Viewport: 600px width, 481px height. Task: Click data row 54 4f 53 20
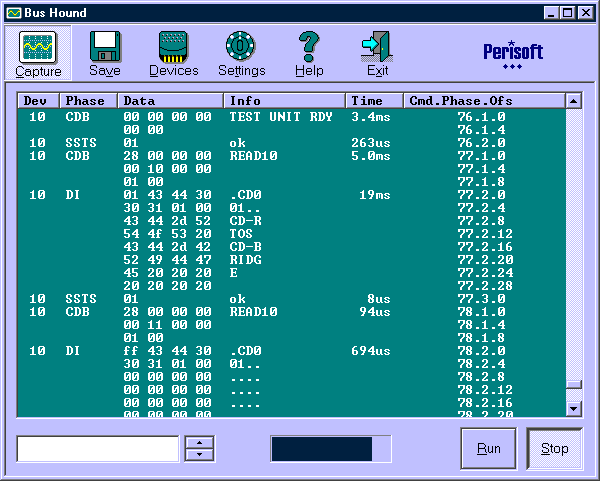[x=167, y=234]
